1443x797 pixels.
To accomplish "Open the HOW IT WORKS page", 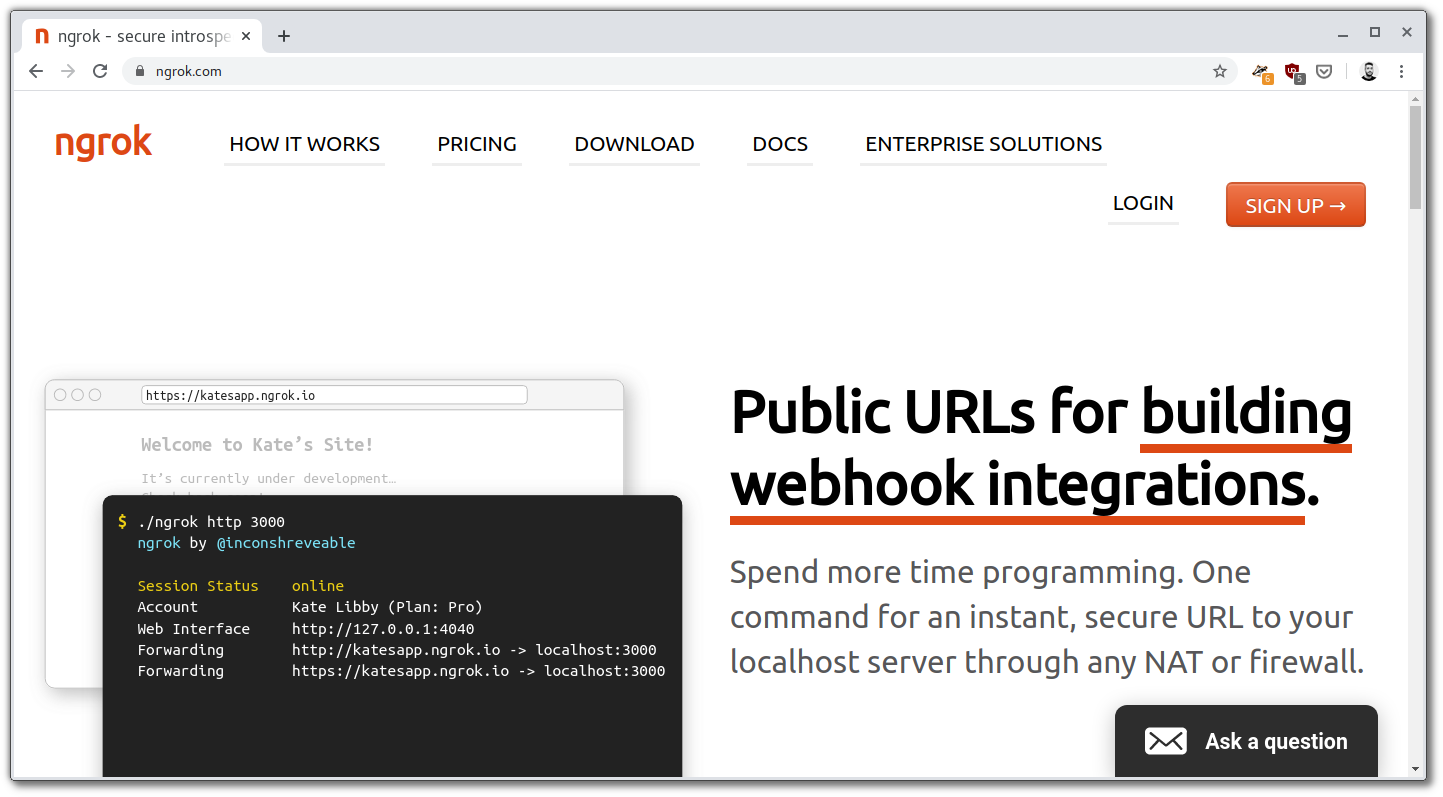I will pyautogui.click(x=305, y=145).
